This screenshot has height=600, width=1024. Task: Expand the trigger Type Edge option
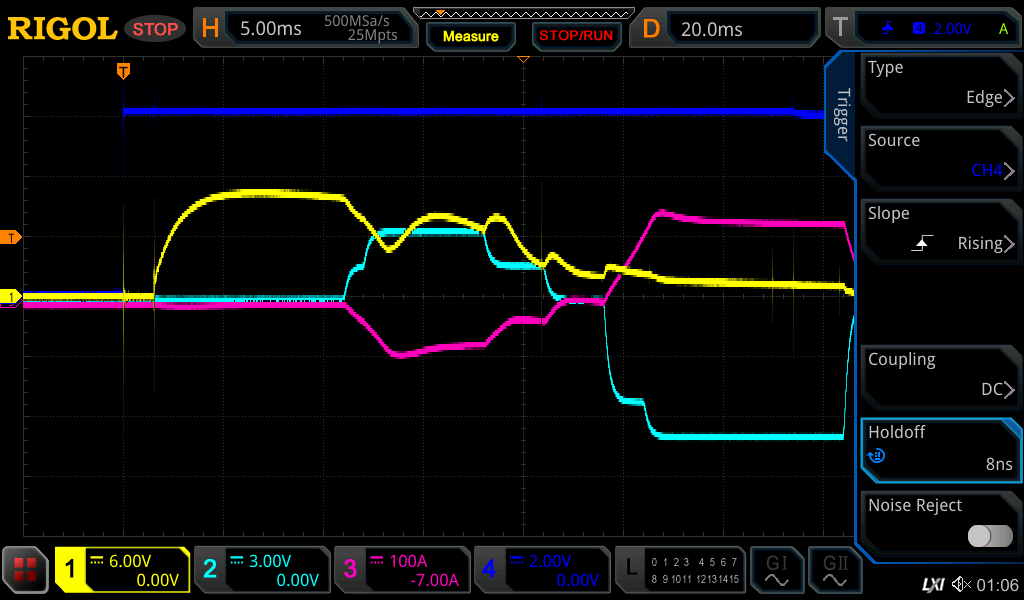pyautogui.click(x=940, y=83)
